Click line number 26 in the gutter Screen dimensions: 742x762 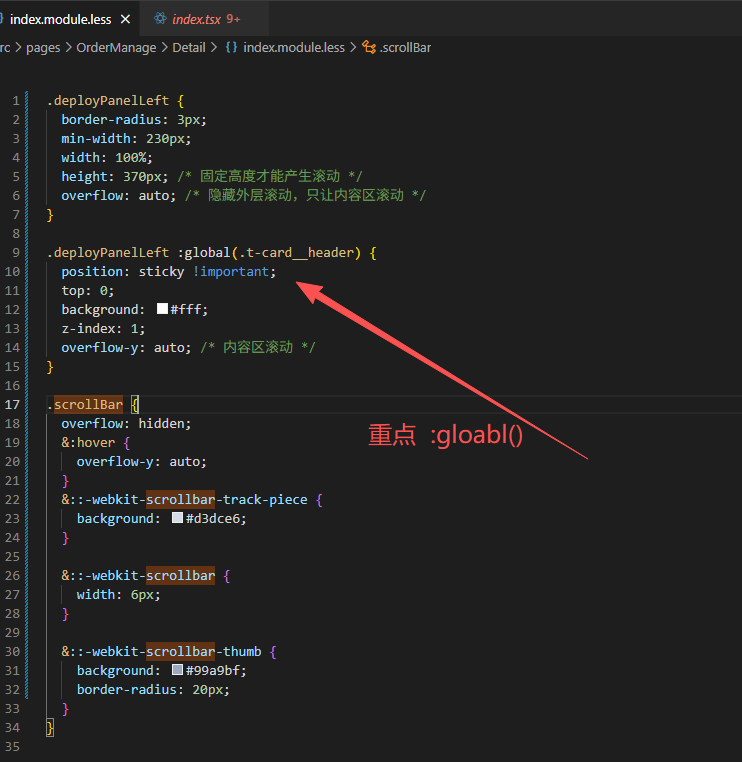13,575
